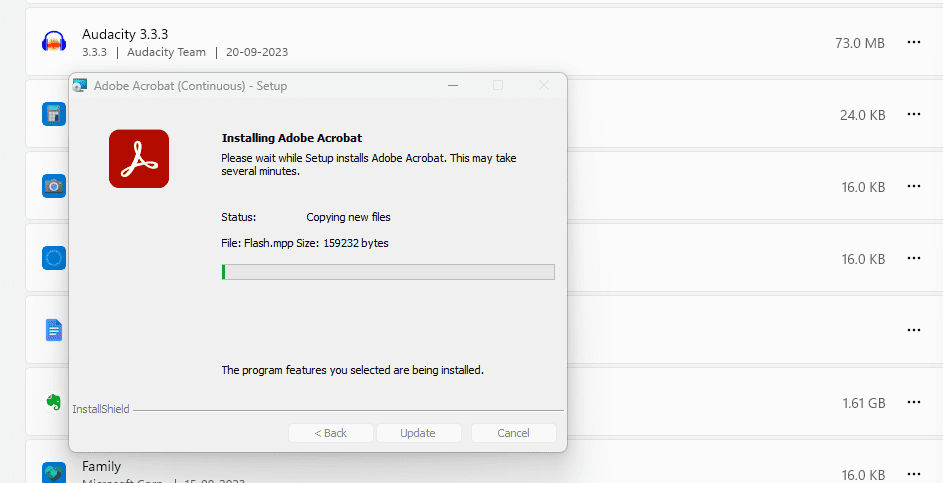This screenshot has width=943, height=483.
Task: Click the InstallShield label in Setup
Action: [x=101, y=409]
